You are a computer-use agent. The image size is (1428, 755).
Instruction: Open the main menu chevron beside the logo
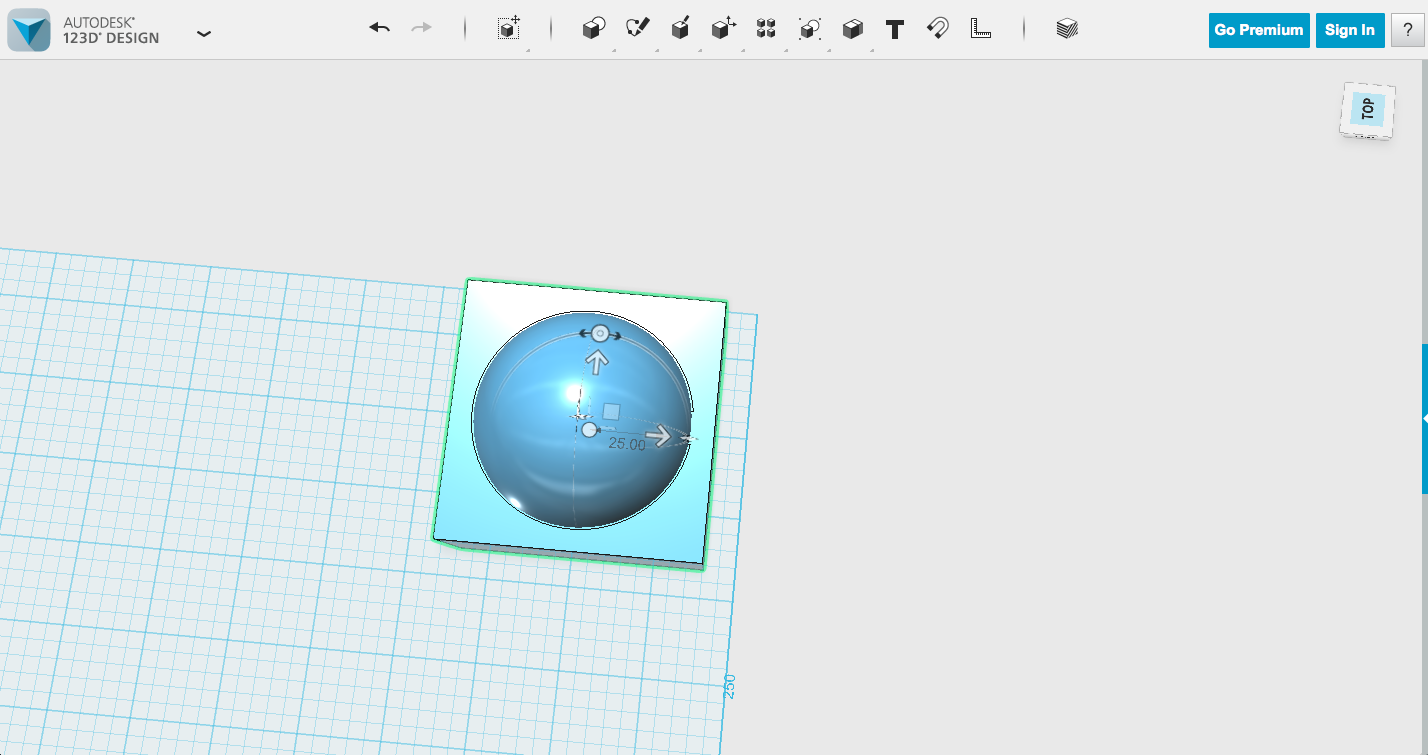(204, 33)
